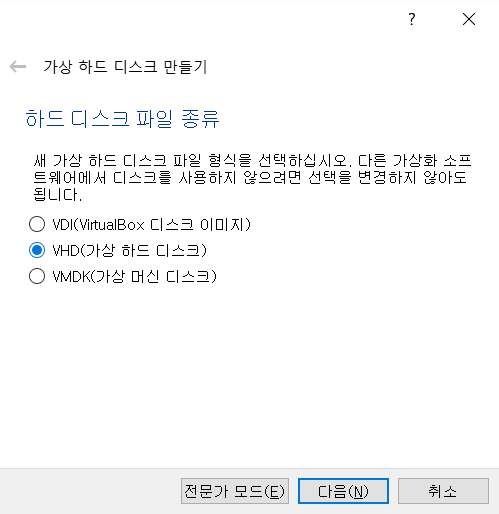Image resolution: width=499 pixels, height=514 pixels.
Task: Click the question mark help icon
Action: 412,19
